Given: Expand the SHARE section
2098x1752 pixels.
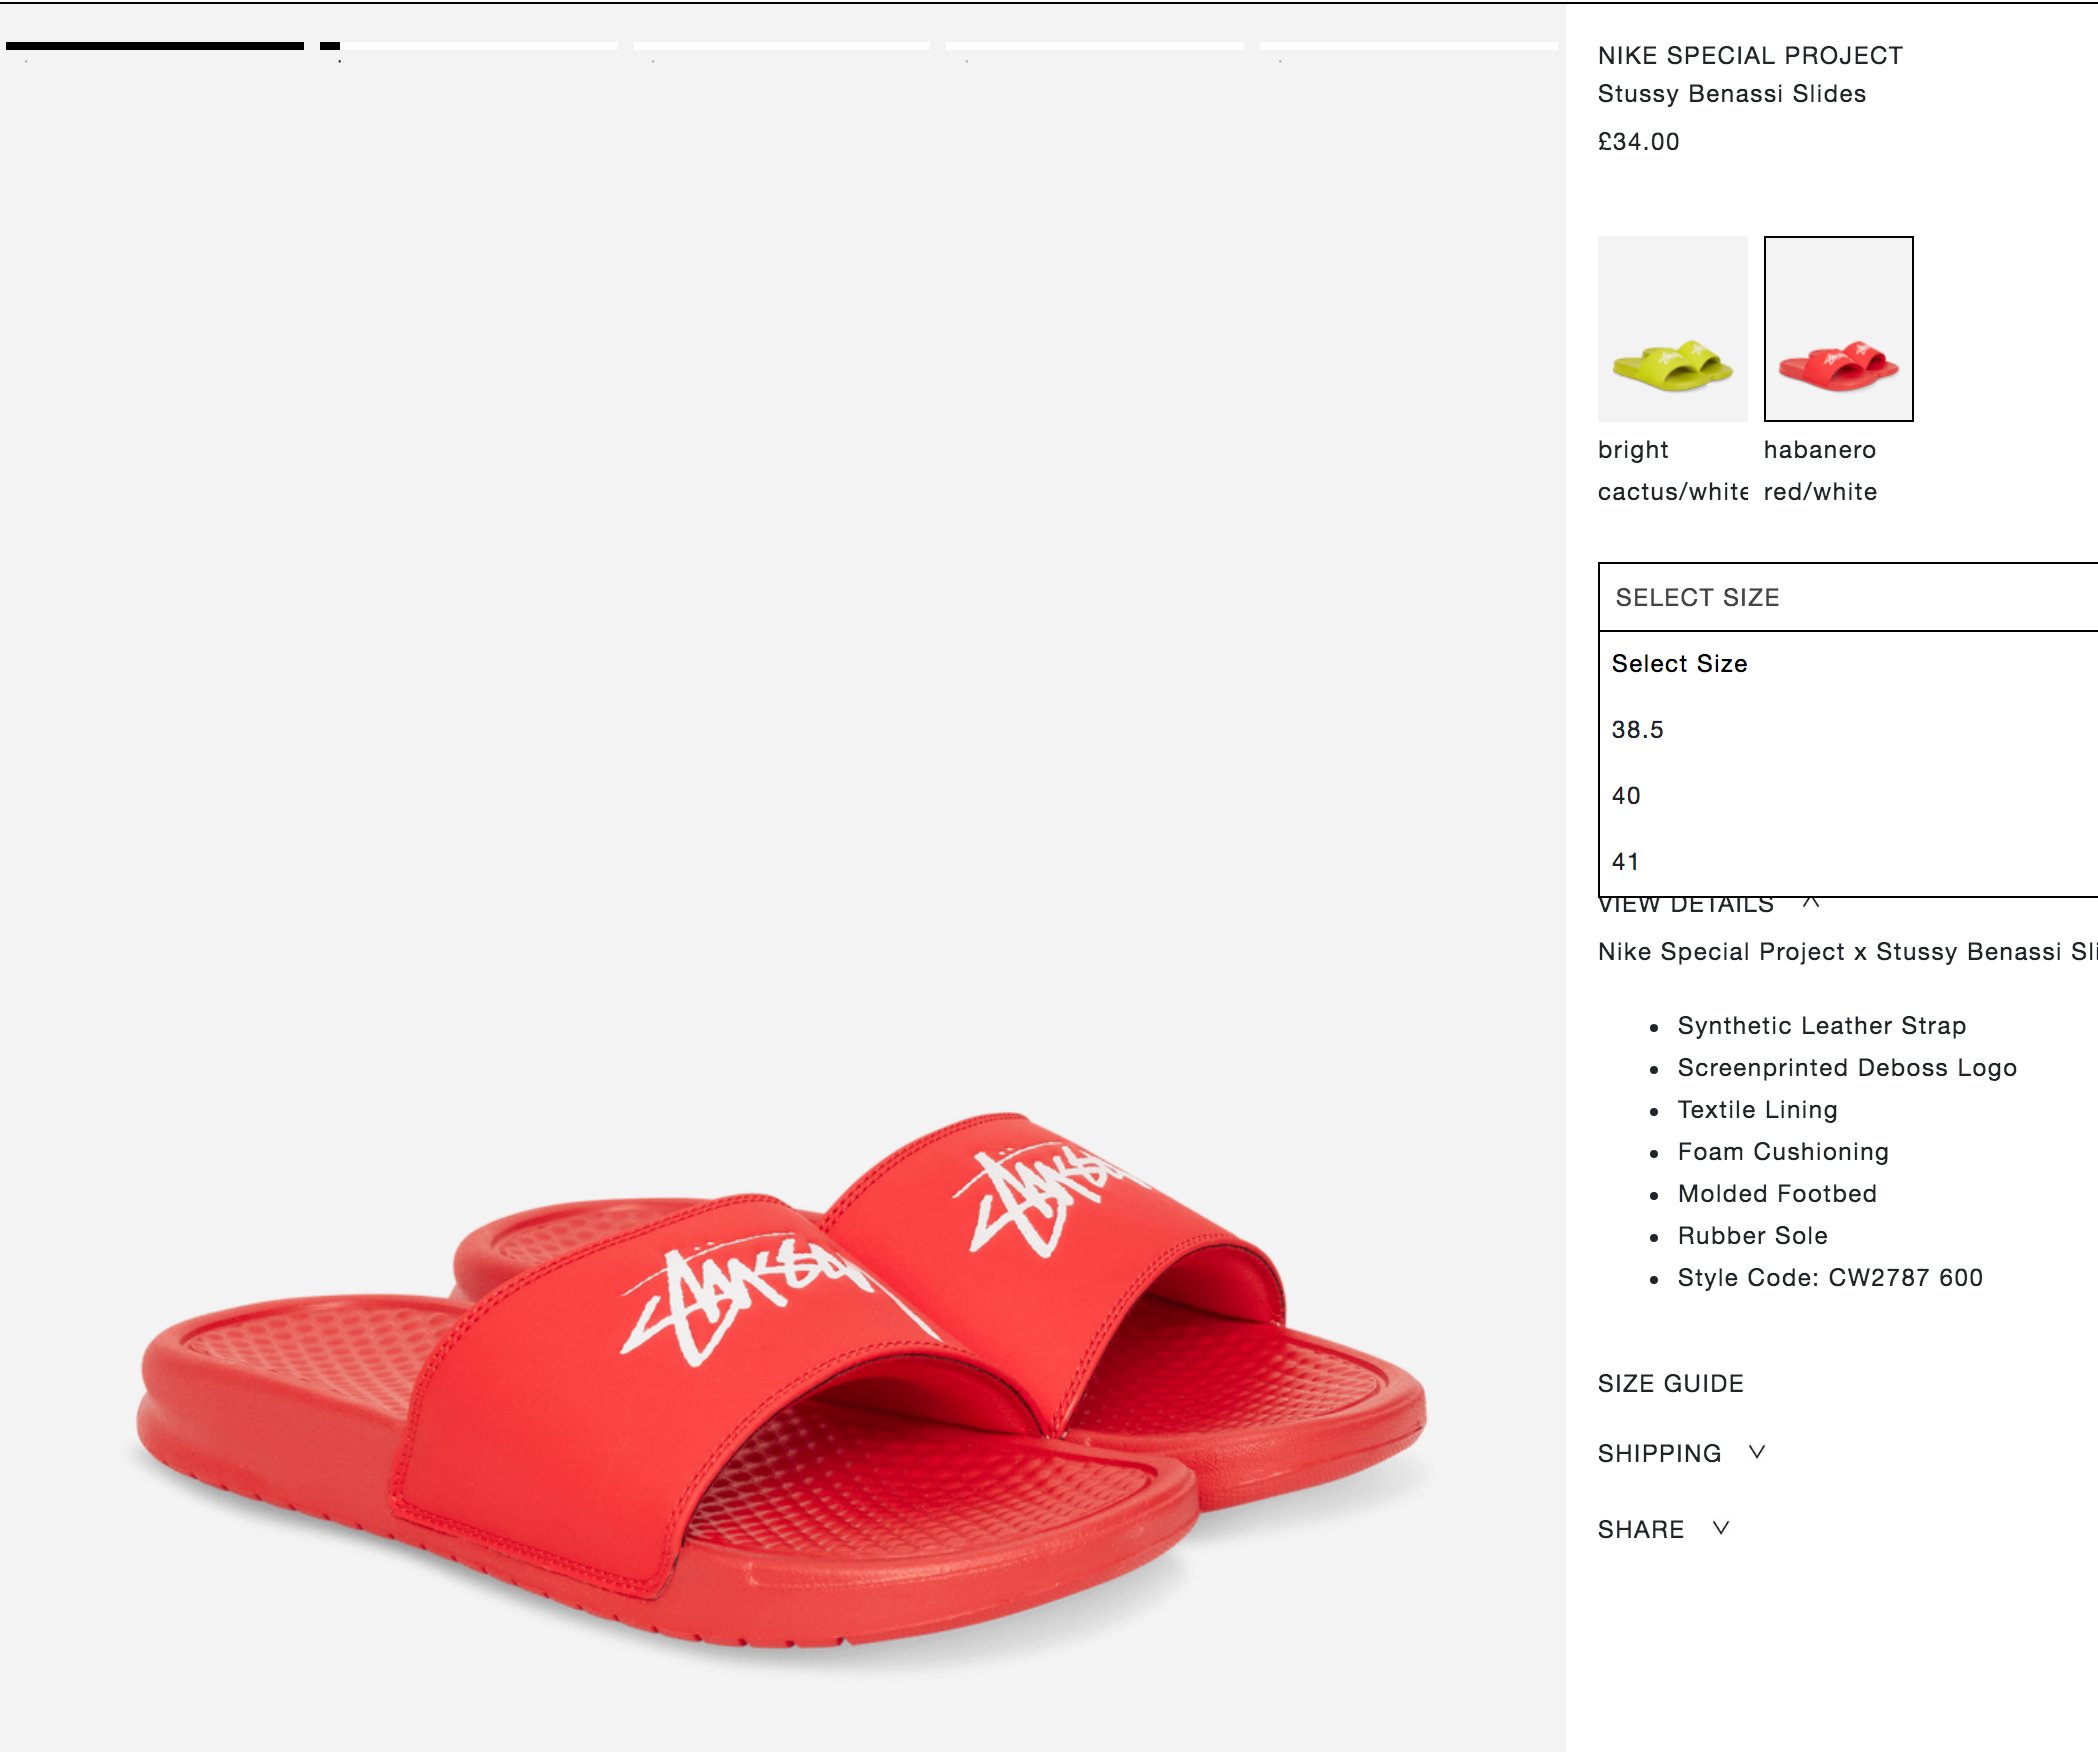Looking at the screenshot, I should pyautogui.click(x=1664, y=1529).
